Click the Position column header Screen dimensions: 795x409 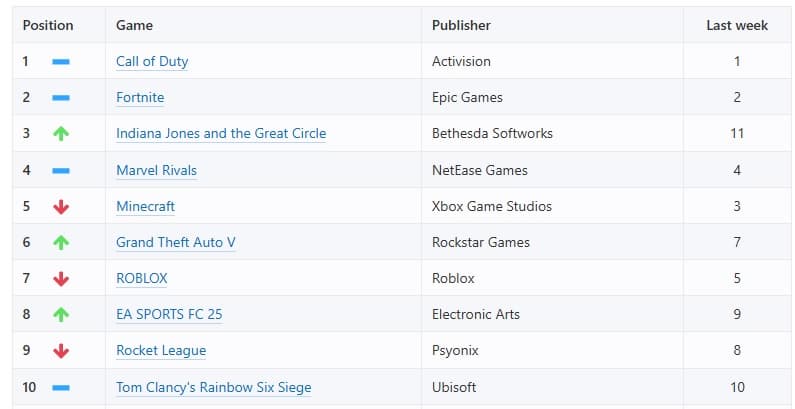pos(48,25)
